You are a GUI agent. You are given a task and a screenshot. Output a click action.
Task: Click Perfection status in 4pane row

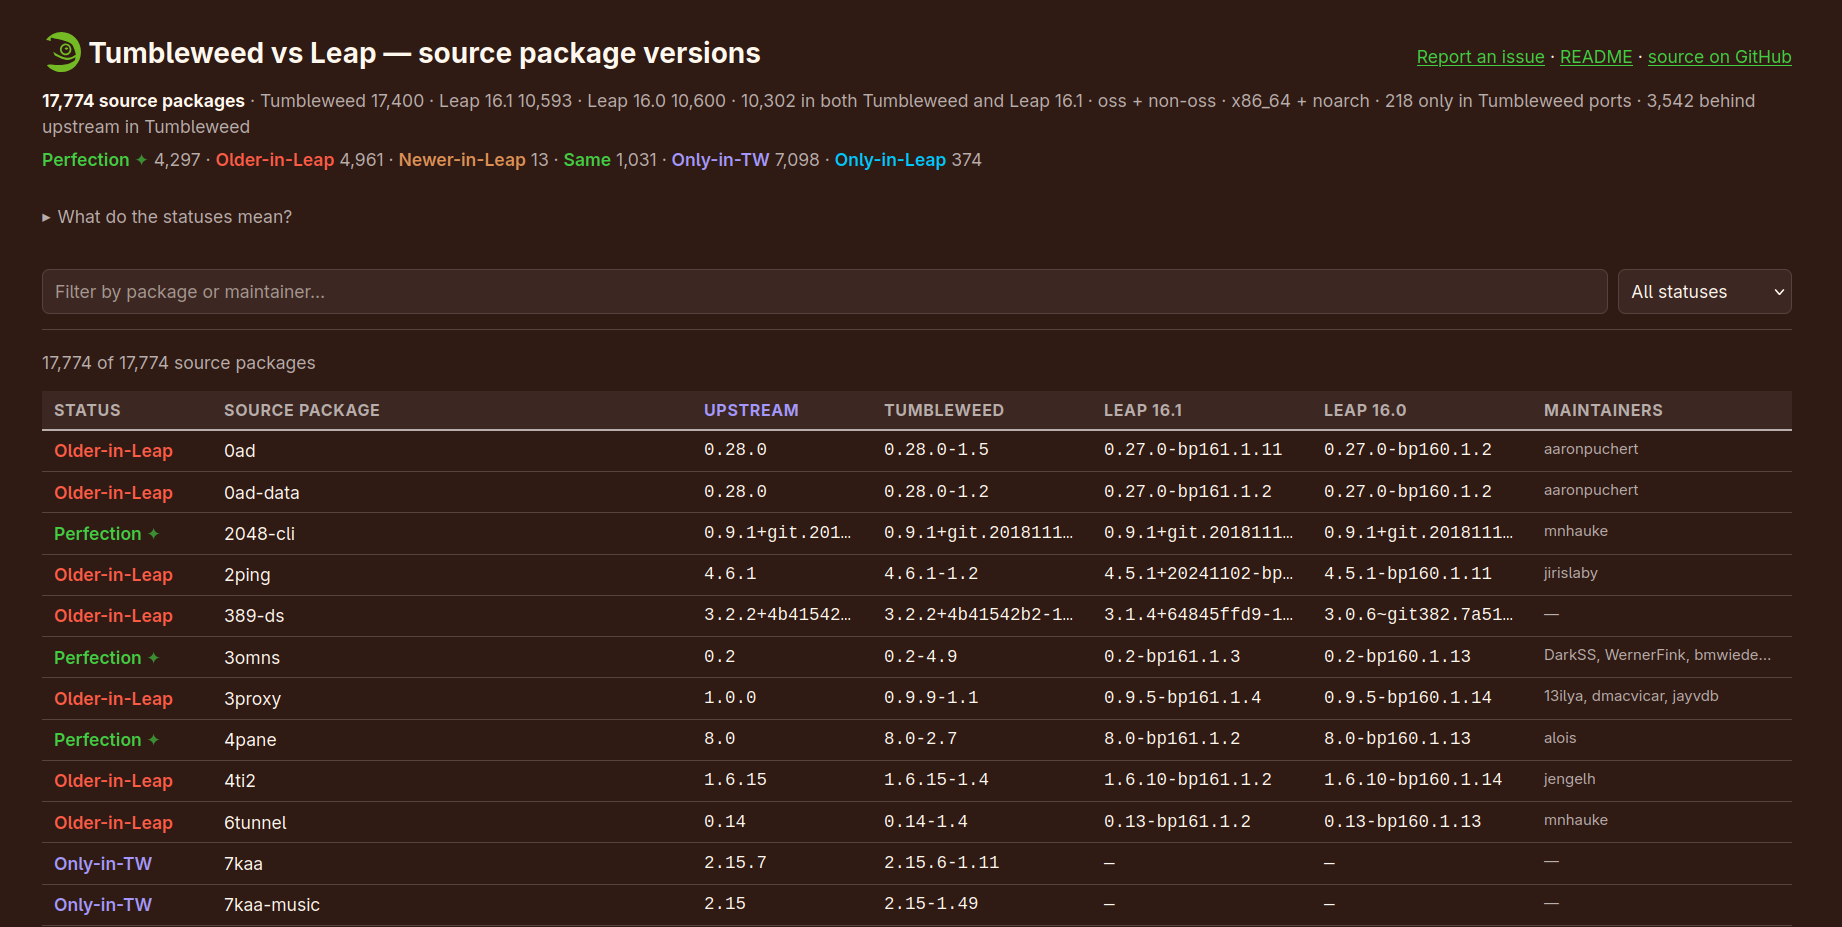click(106, 740)
